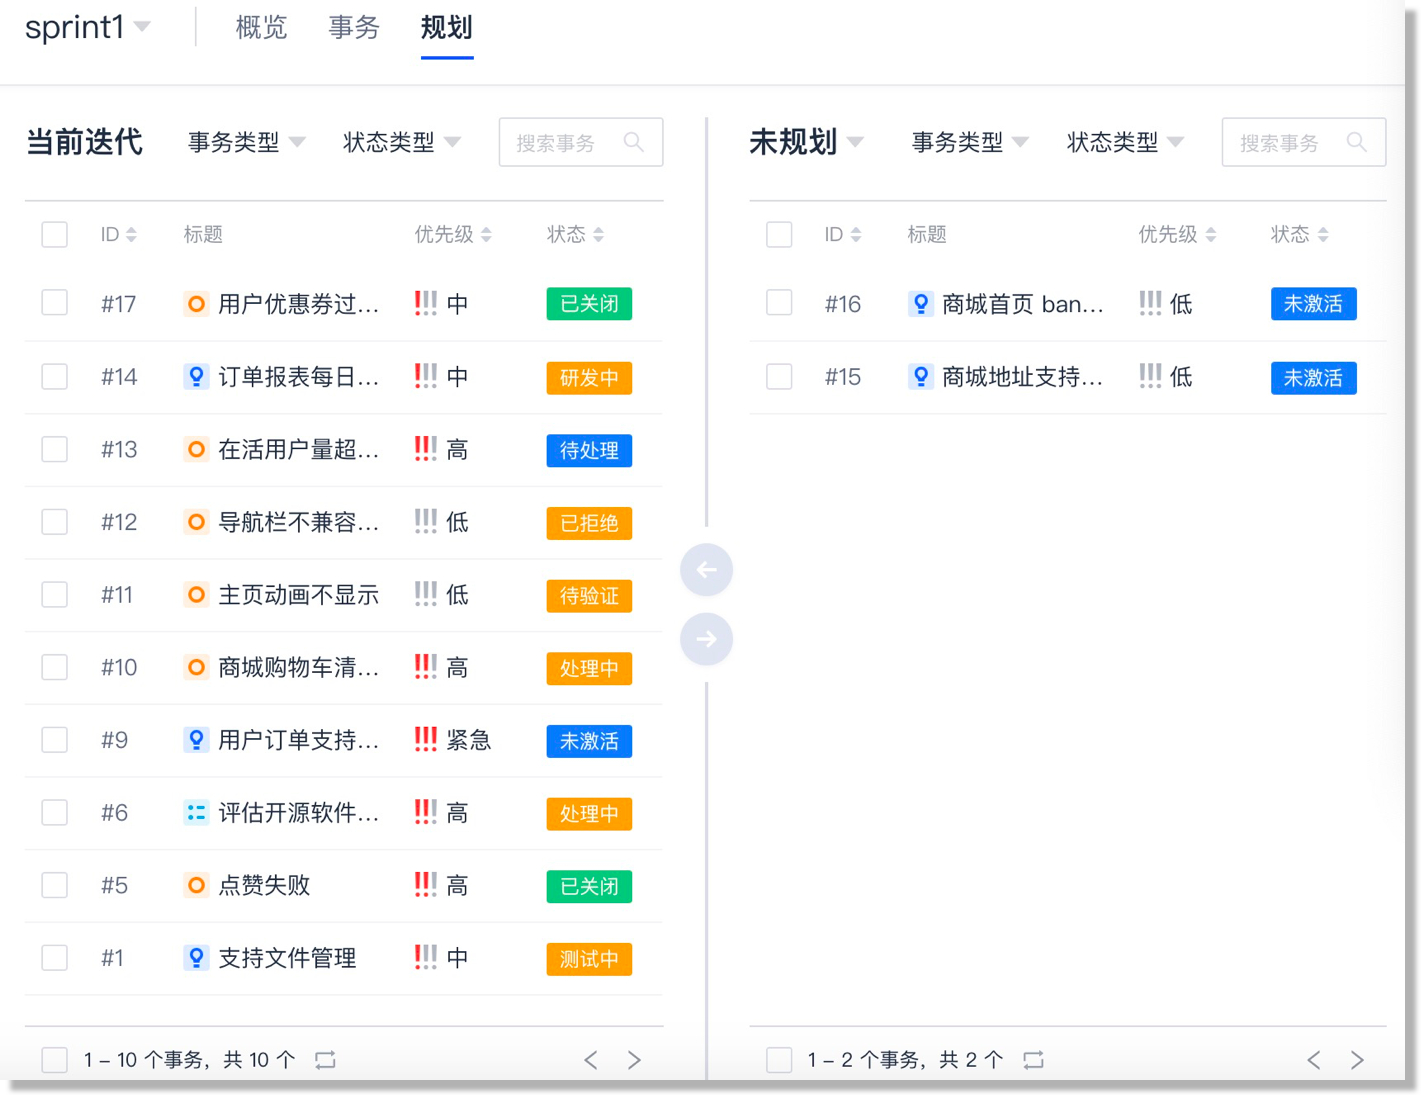This screenshot has height=1095, width=1421.
Task: Click bug icon of issue #5 点赞失败
Action: click(x=197, y=885)
